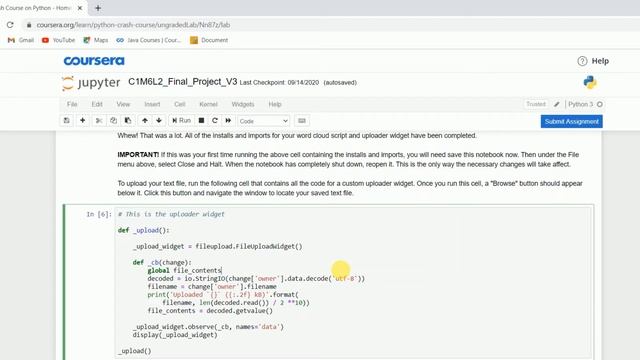Click the Coursera logo

tap(94, 61)
